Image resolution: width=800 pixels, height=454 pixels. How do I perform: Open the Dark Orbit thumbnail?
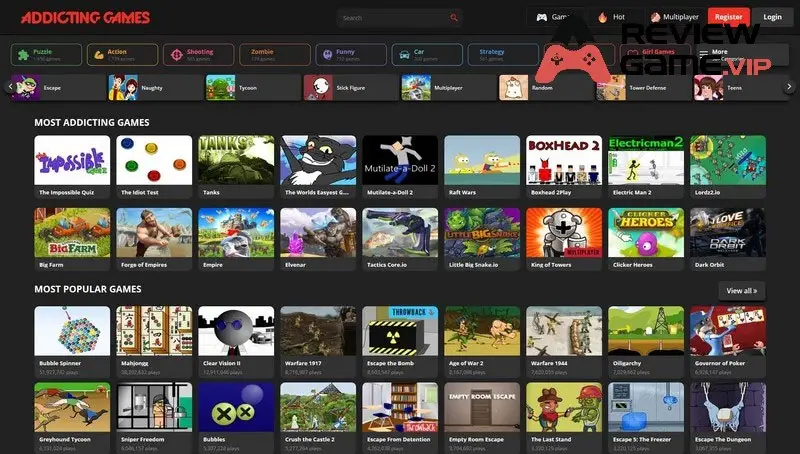coord(728,233)
